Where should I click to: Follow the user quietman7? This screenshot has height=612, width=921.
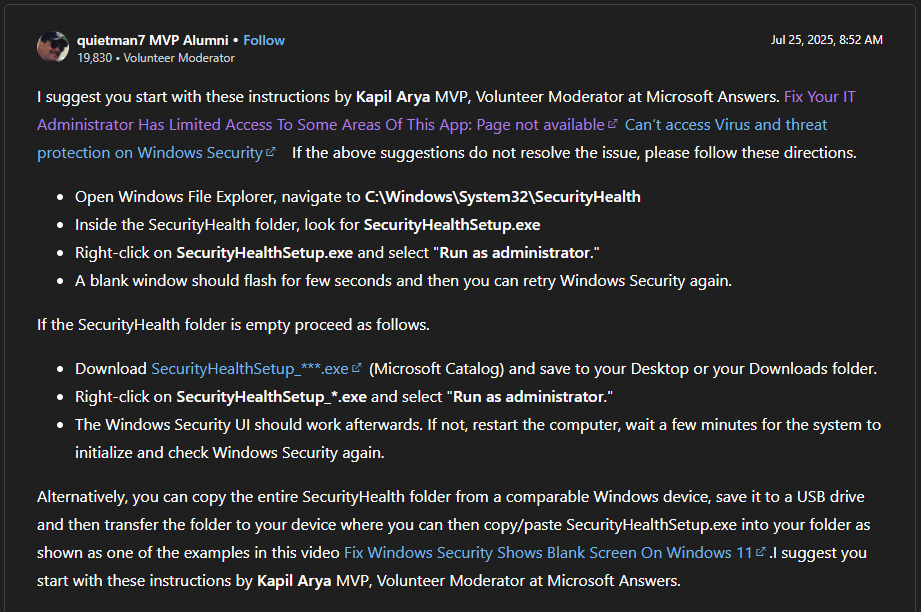(264, 40)
